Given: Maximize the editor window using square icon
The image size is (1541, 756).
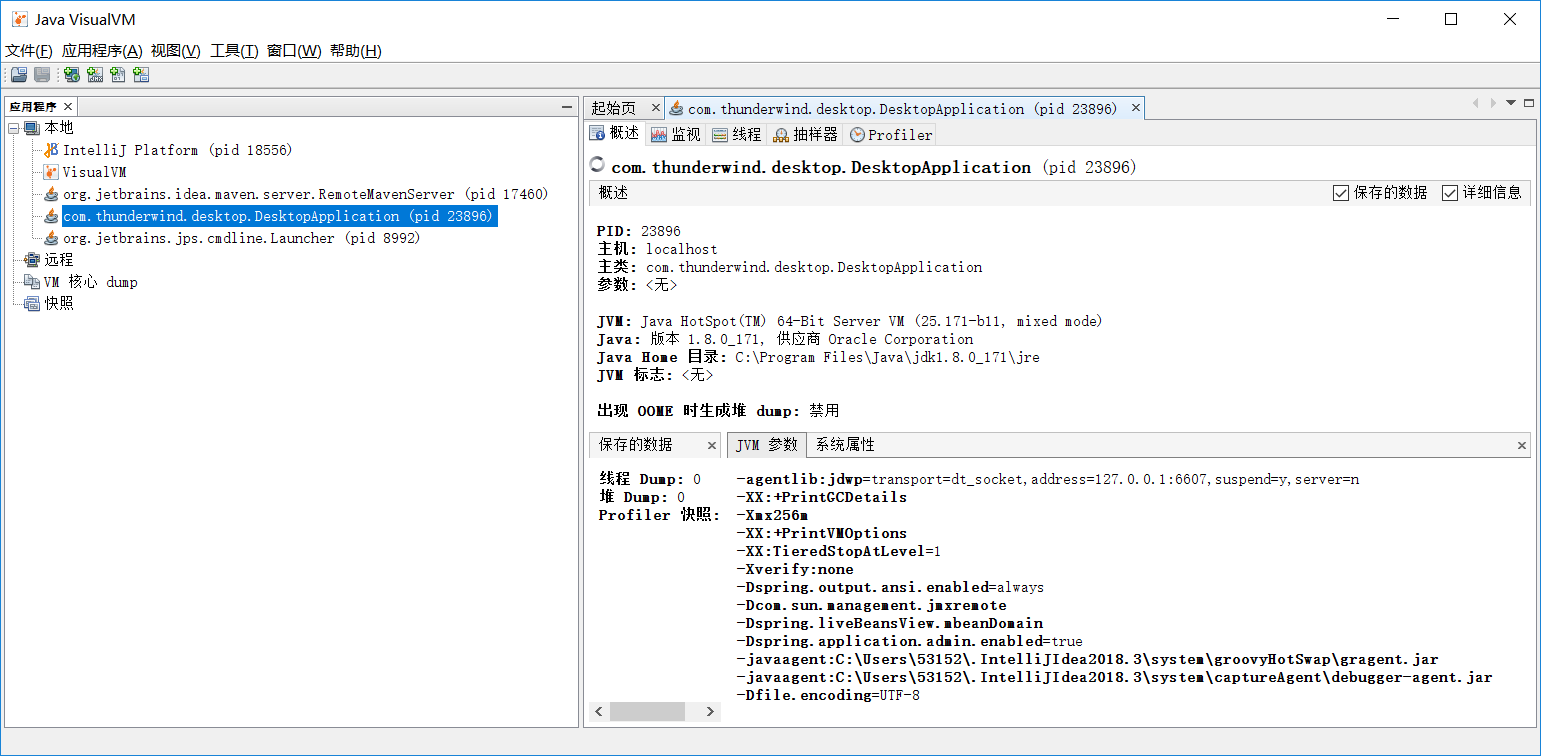Looking at the screenshot, I should (1529, 102).
